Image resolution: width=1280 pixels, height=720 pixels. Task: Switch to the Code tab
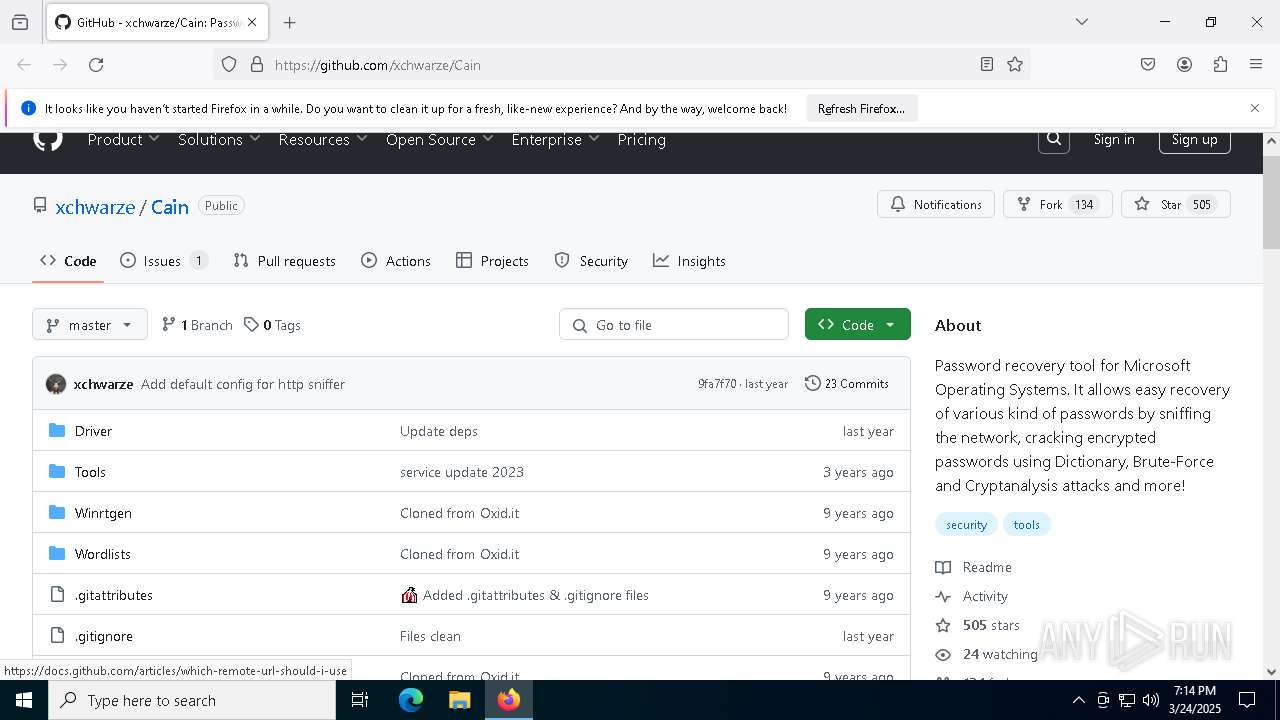tap(68, 261)
